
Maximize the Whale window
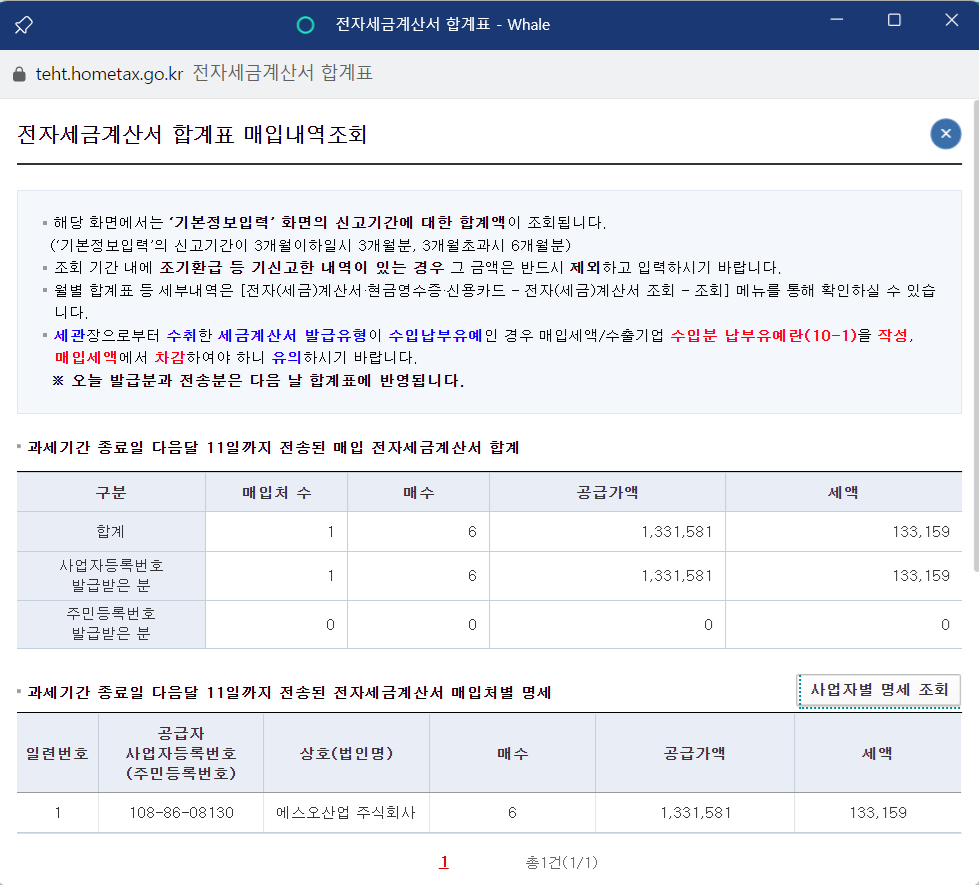point(894,20)
